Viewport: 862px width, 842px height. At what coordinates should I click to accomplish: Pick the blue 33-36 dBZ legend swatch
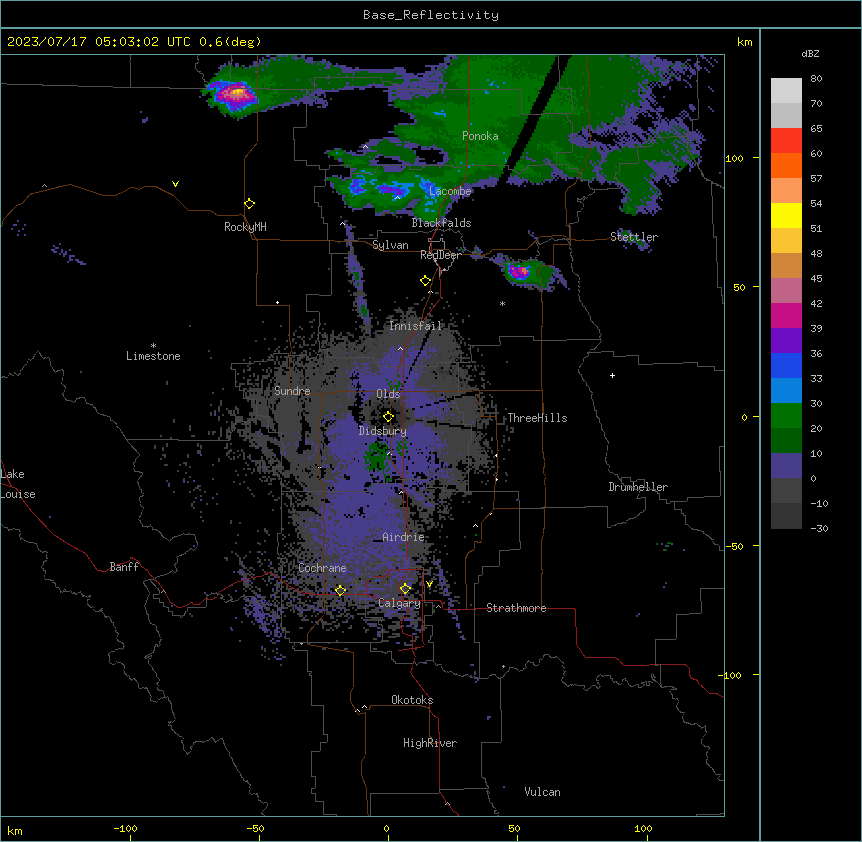(786, 366)
